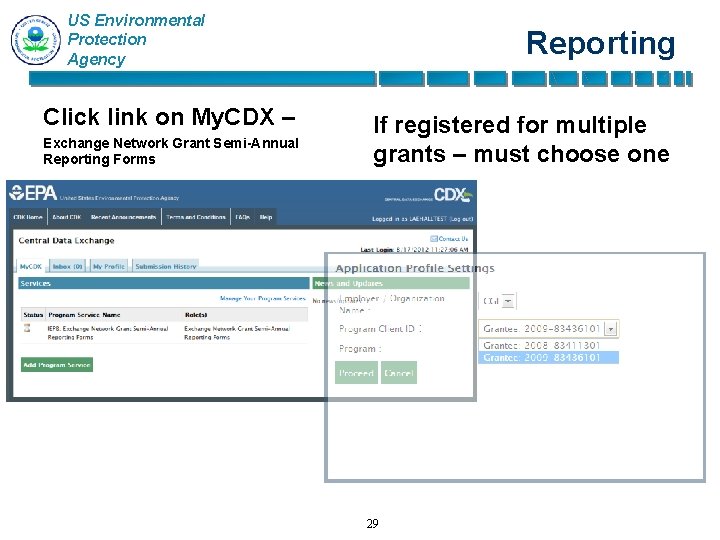This screenshot has height=540, width=720.
Task: Click the Cancel button
Action: click(x=399, y=373)
